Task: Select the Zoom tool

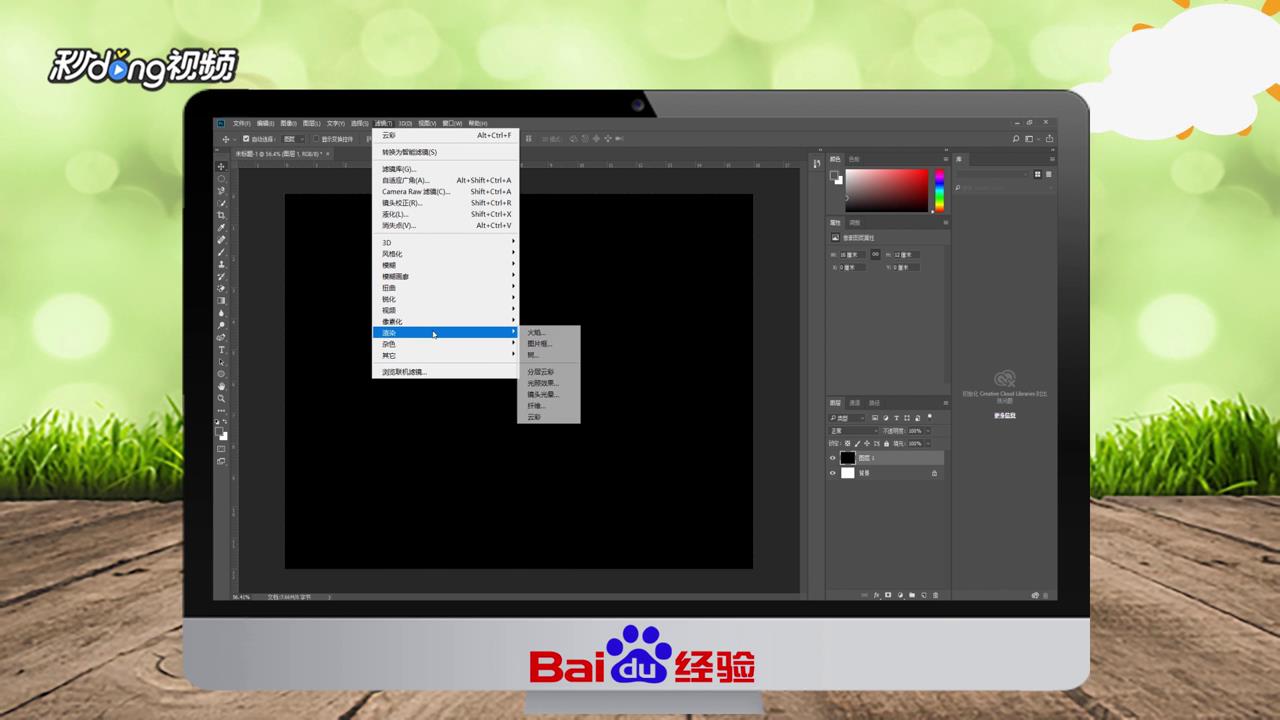Action: click(221, 398)
